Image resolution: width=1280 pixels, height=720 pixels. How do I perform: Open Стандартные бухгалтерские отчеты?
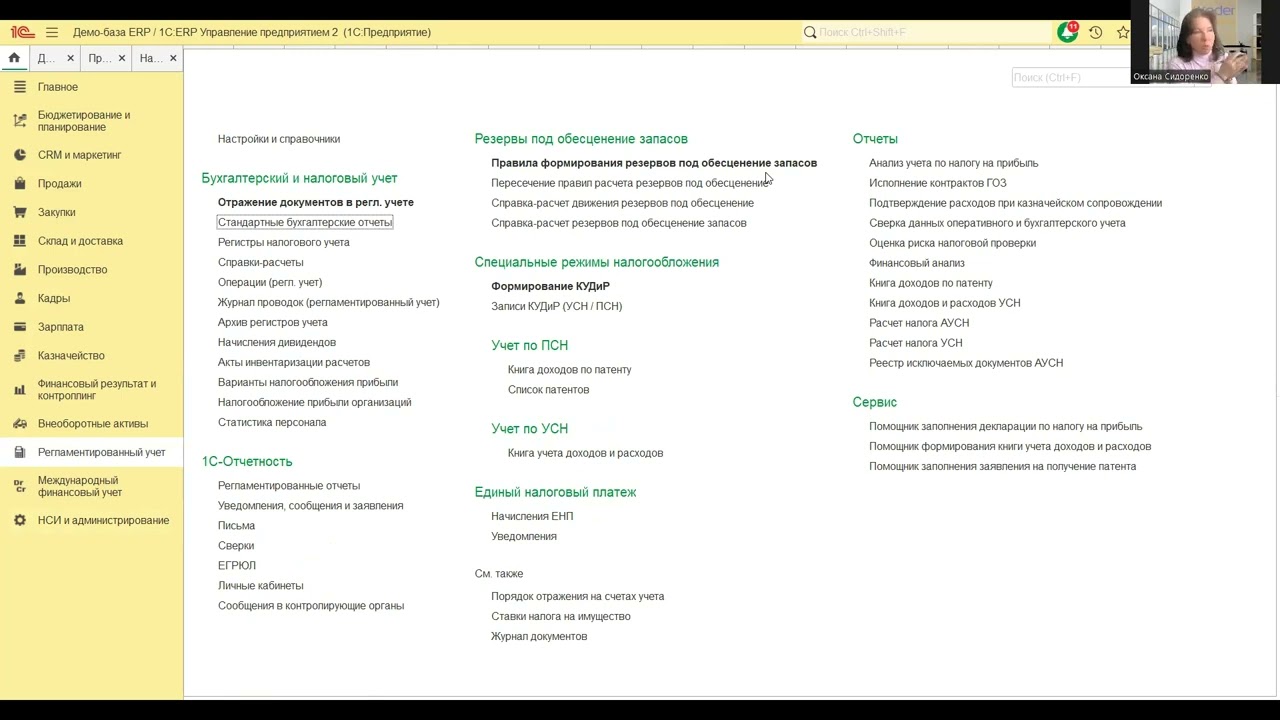(305, 222)
